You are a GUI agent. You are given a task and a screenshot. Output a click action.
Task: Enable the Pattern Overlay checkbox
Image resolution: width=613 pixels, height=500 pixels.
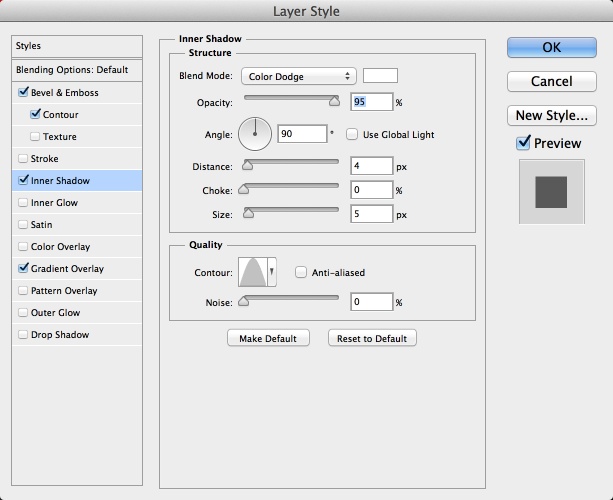[23, 290]
